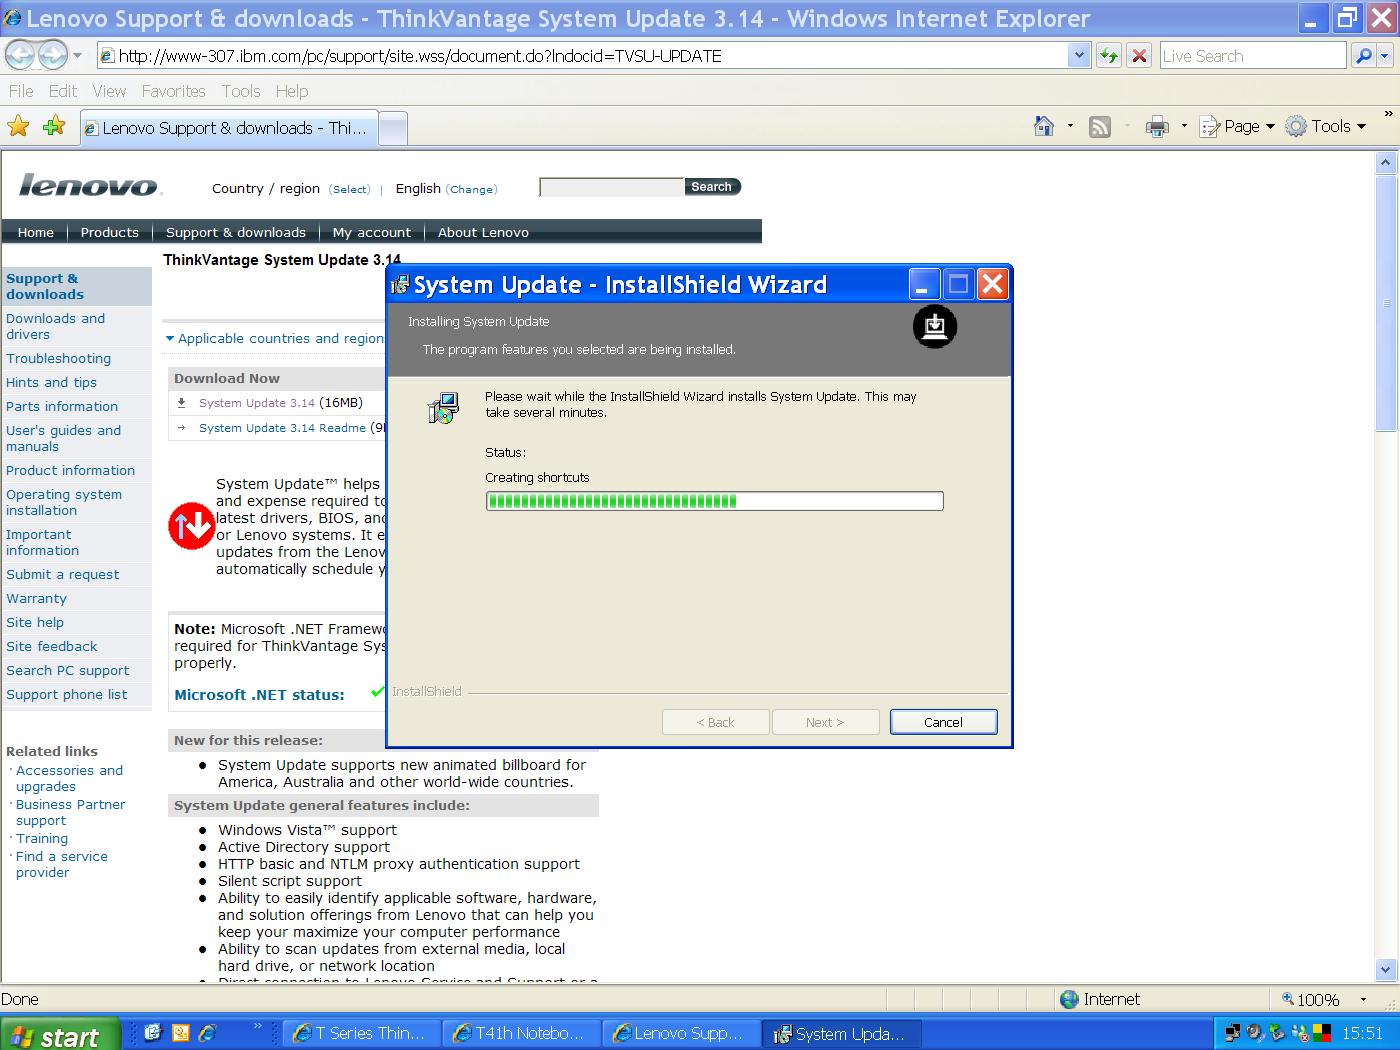
Task: Click the installation progress bar
Action: (x=714, y=501)
